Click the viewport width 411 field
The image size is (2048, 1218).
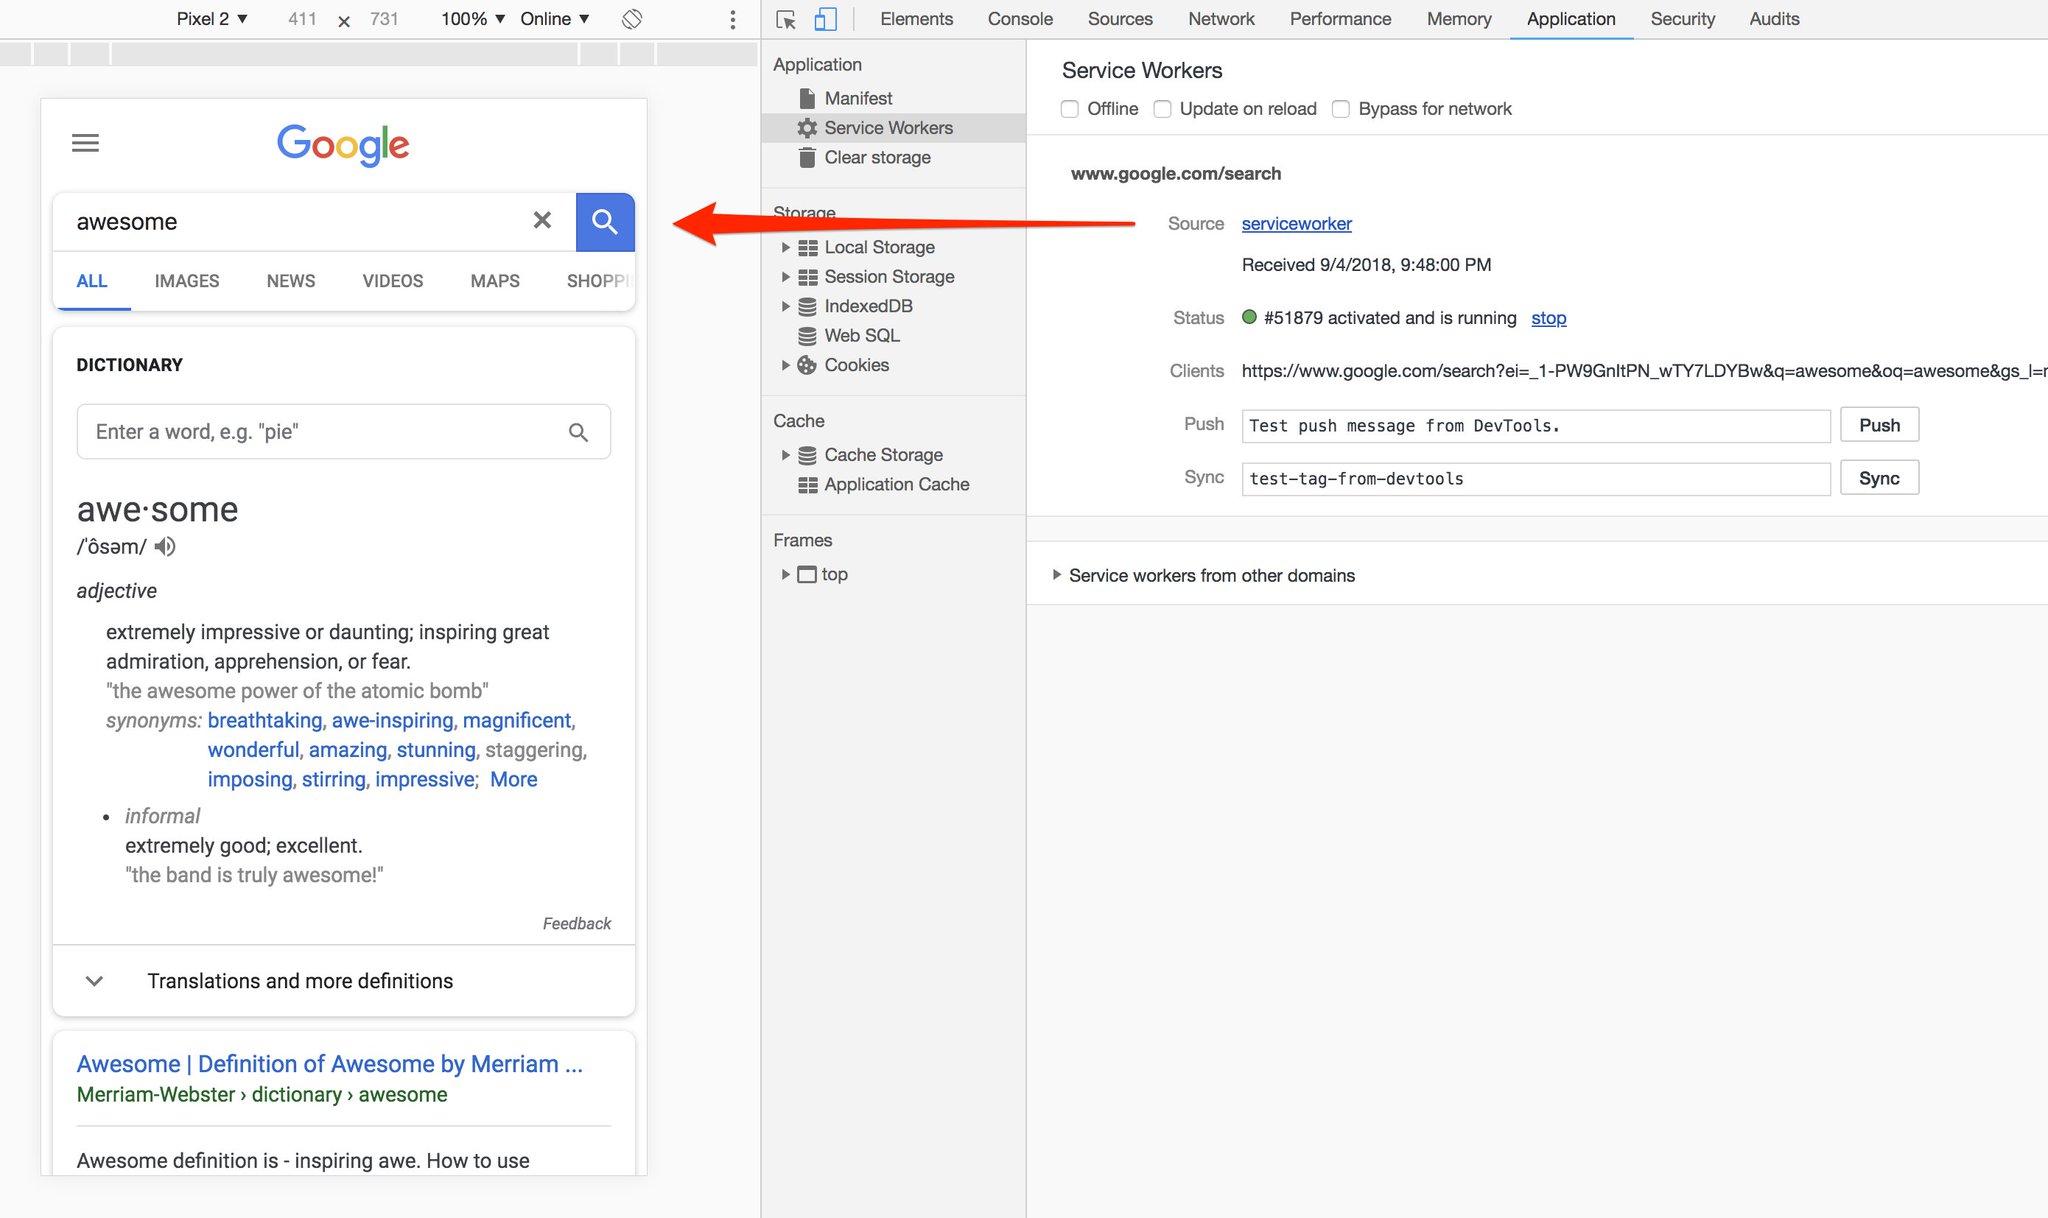coord(302,19)
